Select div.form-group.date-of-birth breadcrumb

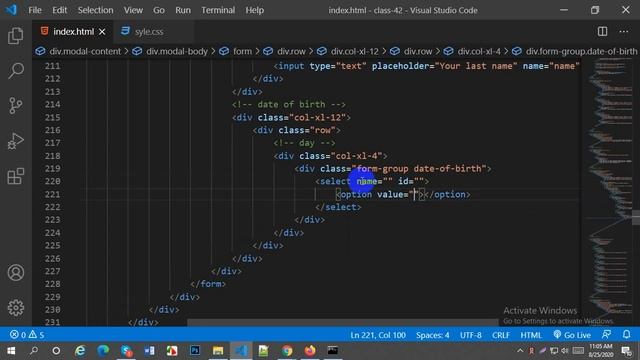click(581, 51)
